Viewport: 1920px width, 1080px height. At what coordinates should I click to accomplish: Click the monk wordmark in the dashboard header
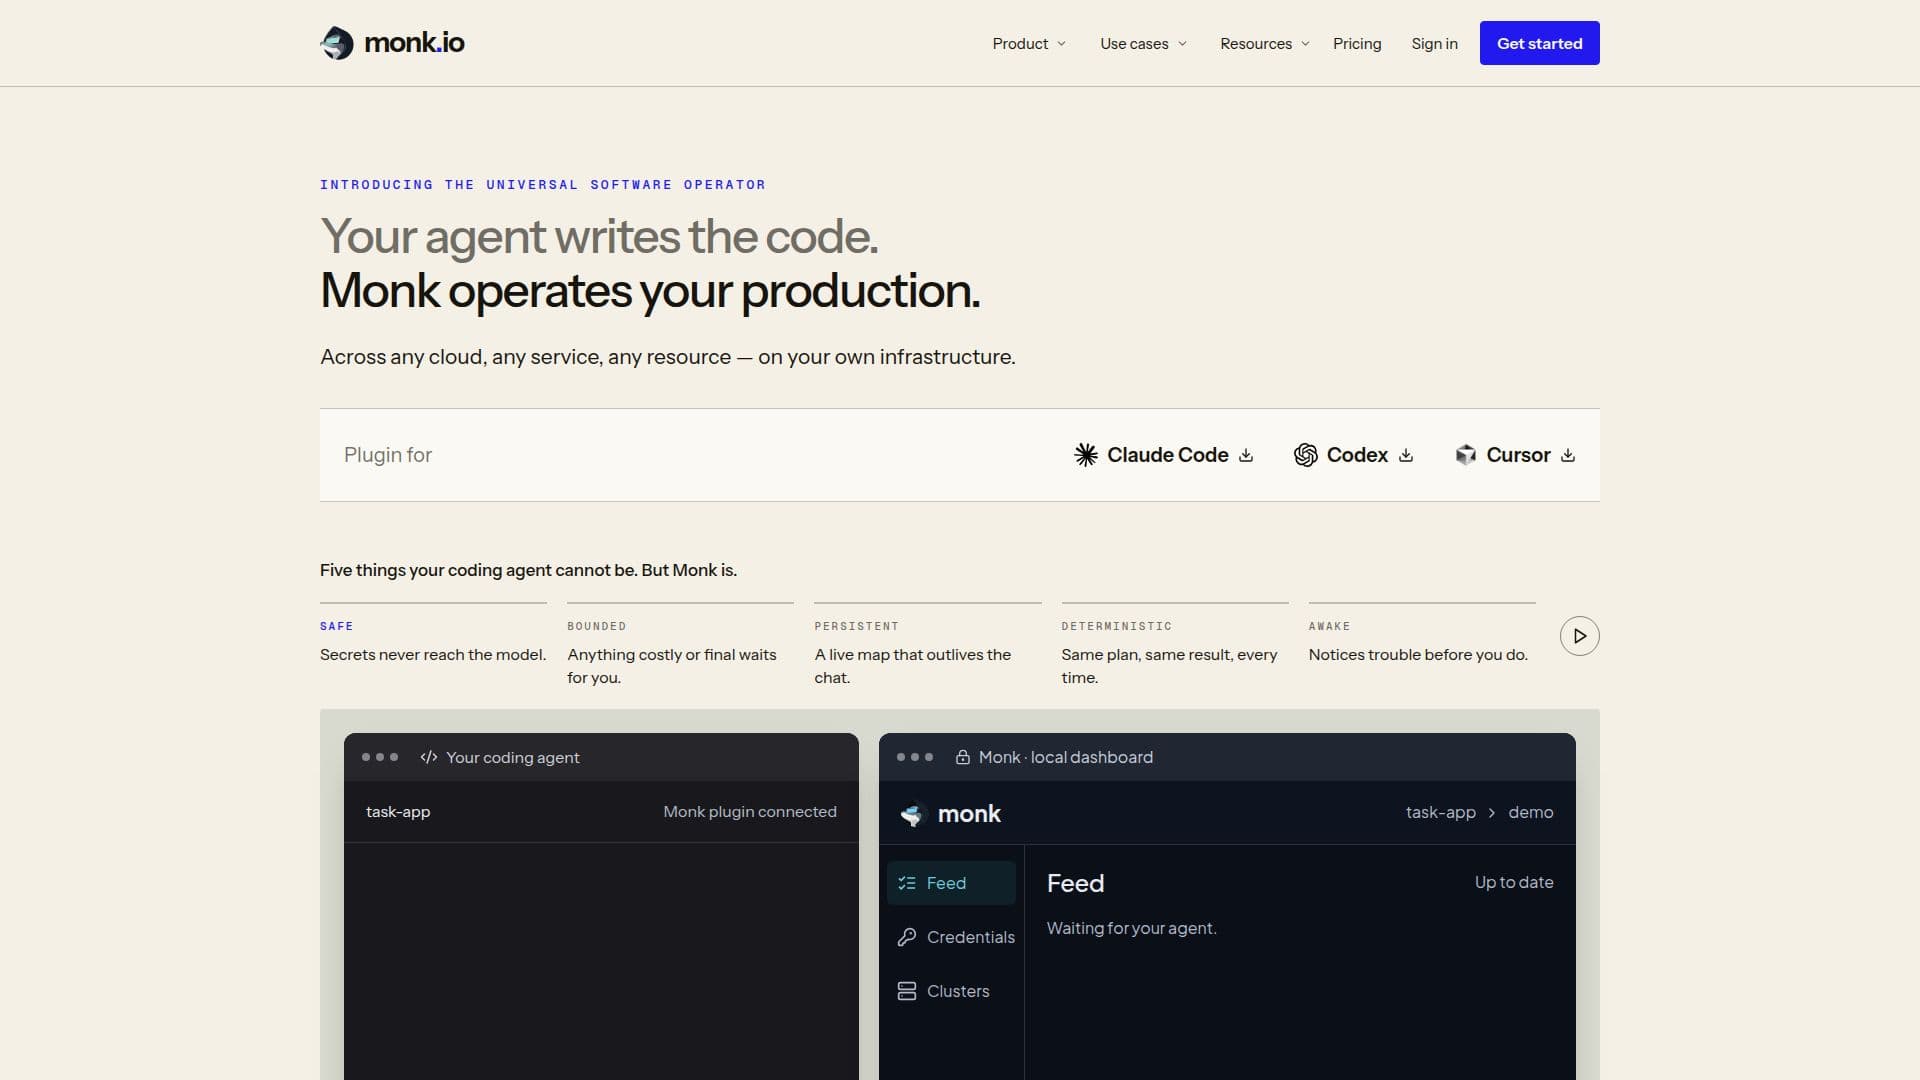(x=969, y=814)
